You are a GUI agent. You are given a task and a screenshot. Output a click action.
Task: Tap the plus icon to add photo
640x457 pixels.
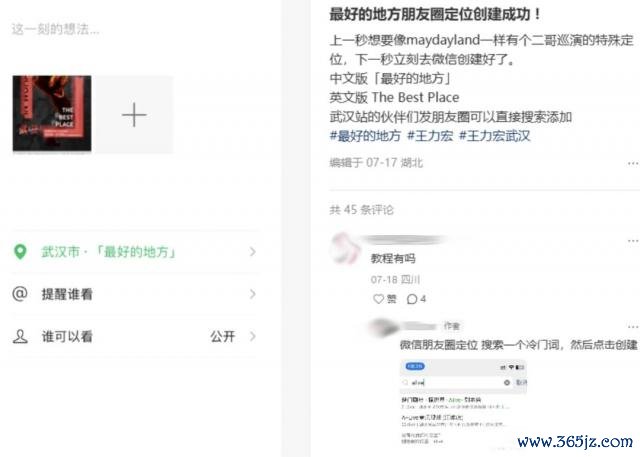pos(134,115)
